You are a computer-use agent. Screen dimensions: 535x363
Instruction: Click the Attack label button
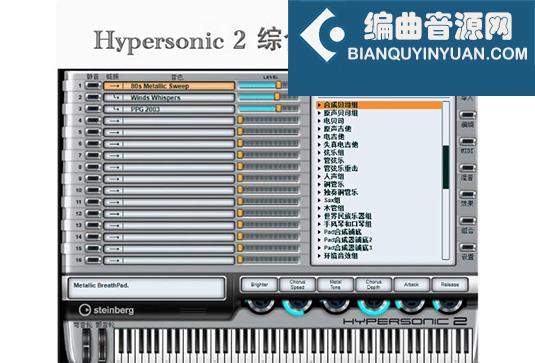pos(411,285)
